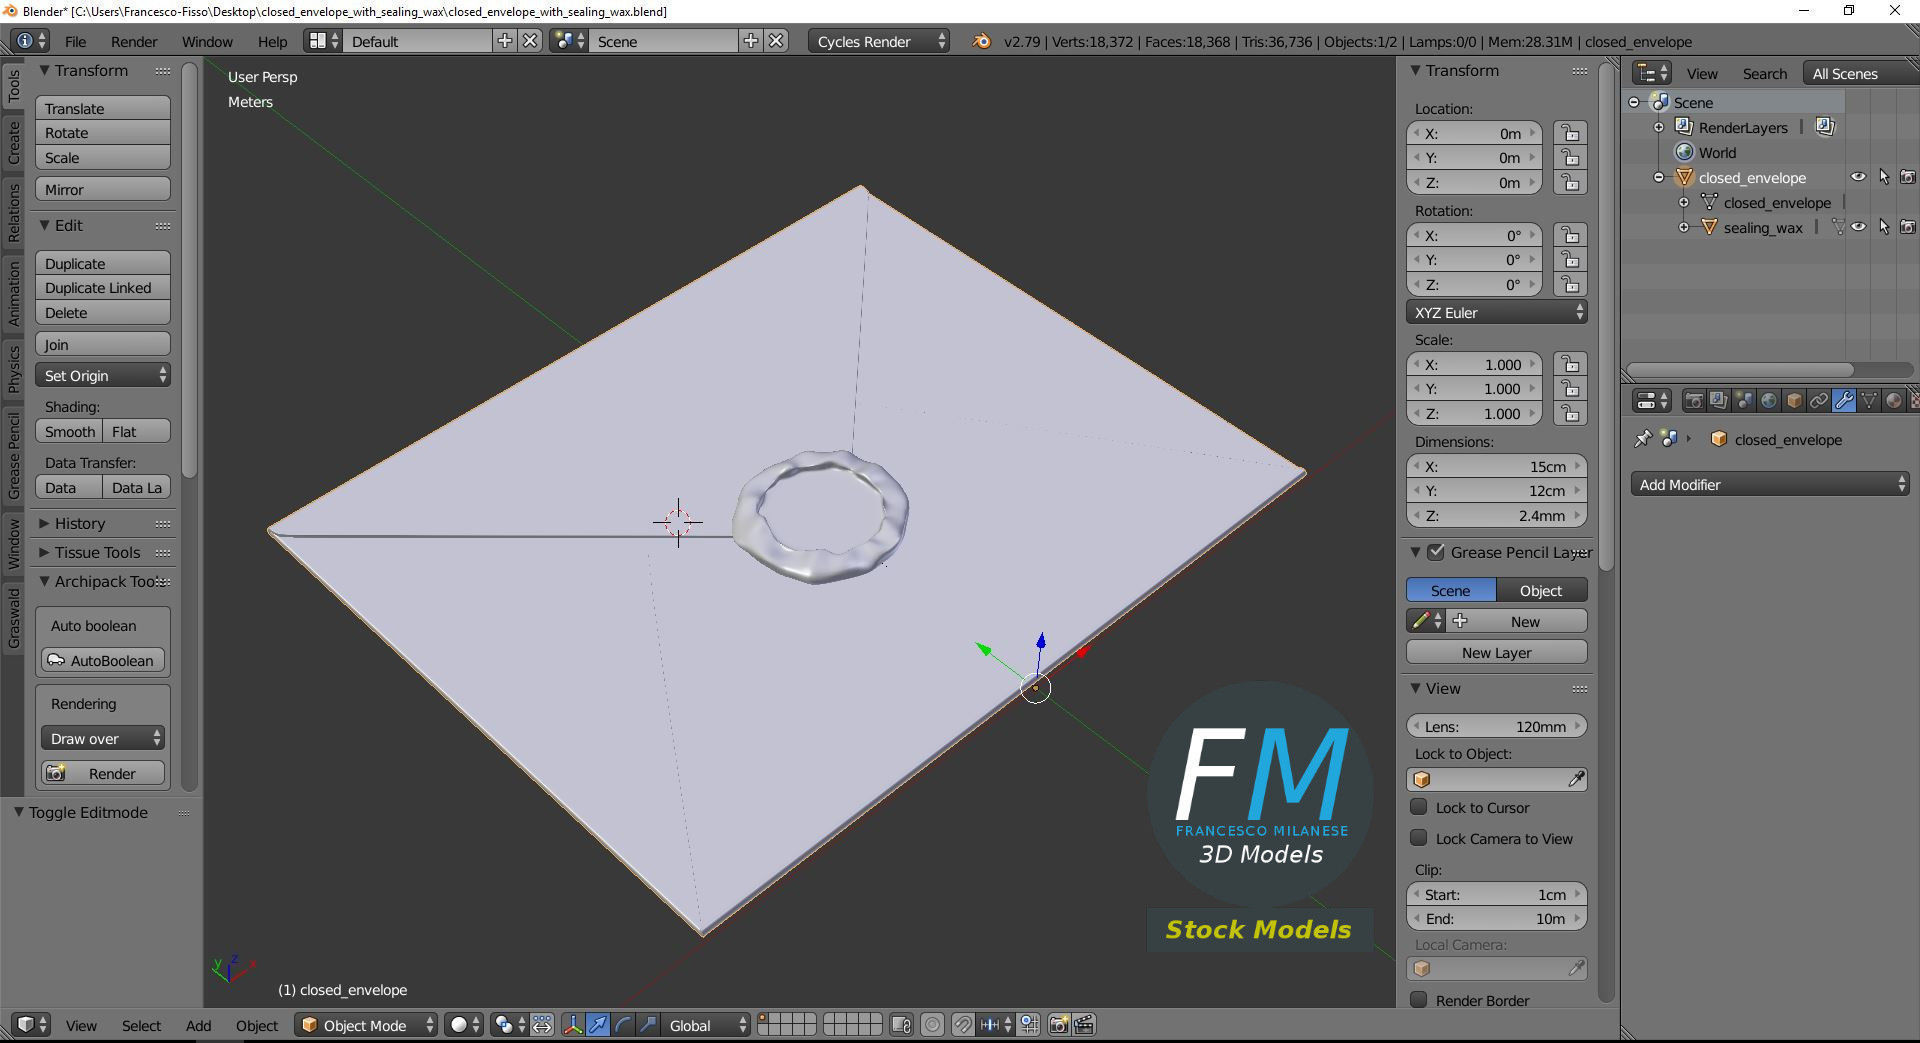Open the XYZ Euler rotation mode dropdown
This screenshot has height=1043, width=1920.
[x=1496, y=312]
